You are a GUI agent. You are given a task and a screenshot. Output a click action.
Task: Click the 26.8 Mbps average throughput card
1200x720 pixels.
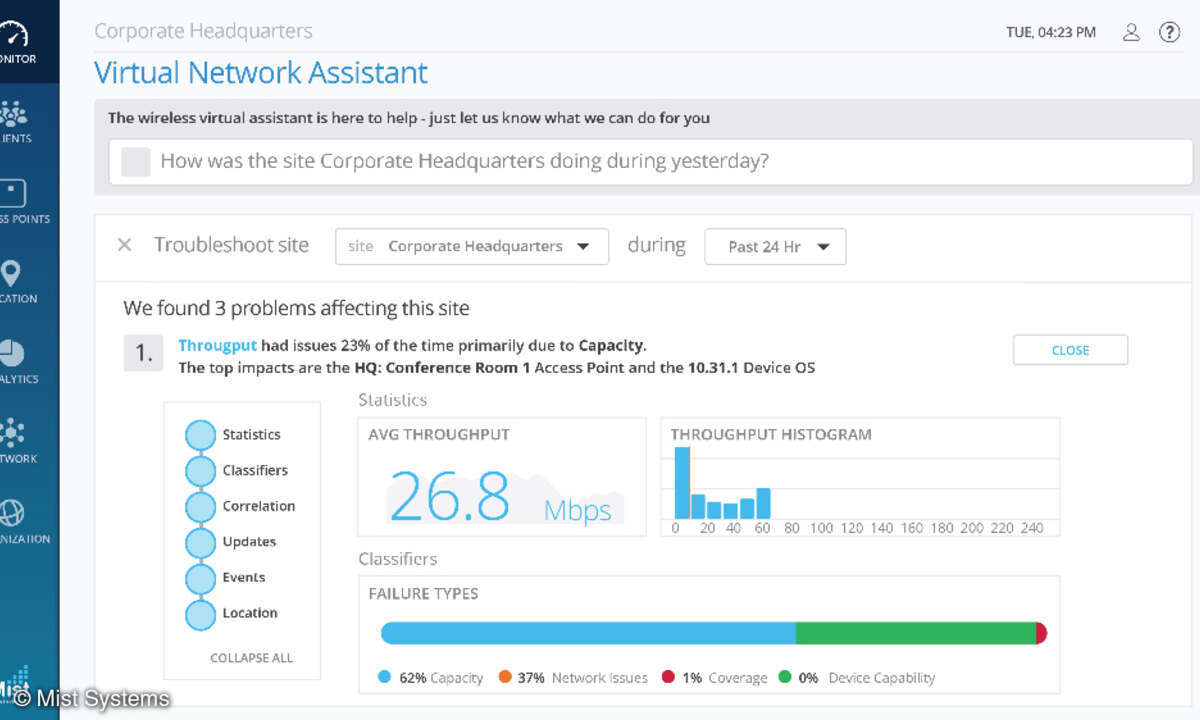[x=502, y=476]
